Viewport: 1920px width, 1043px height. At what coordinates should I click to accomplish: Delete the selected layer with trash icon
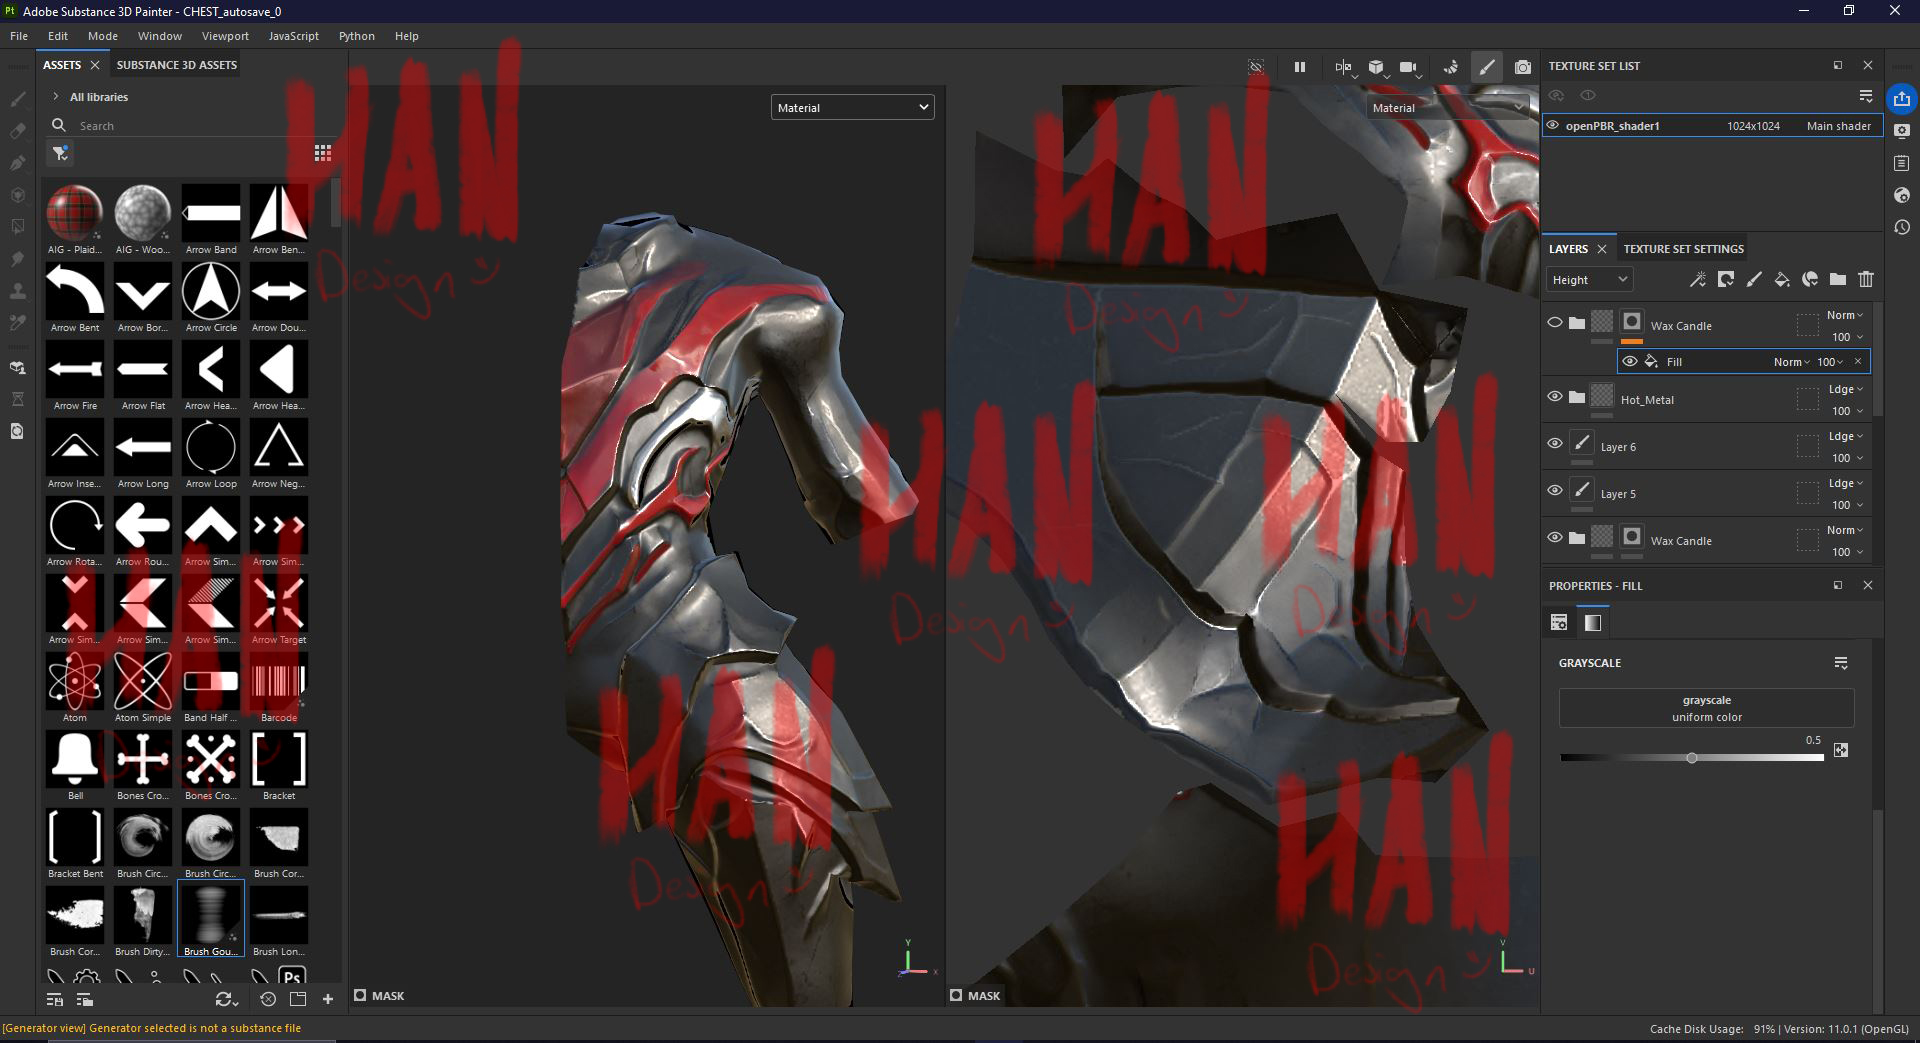pyautogui.click(x=1865, y=280)
